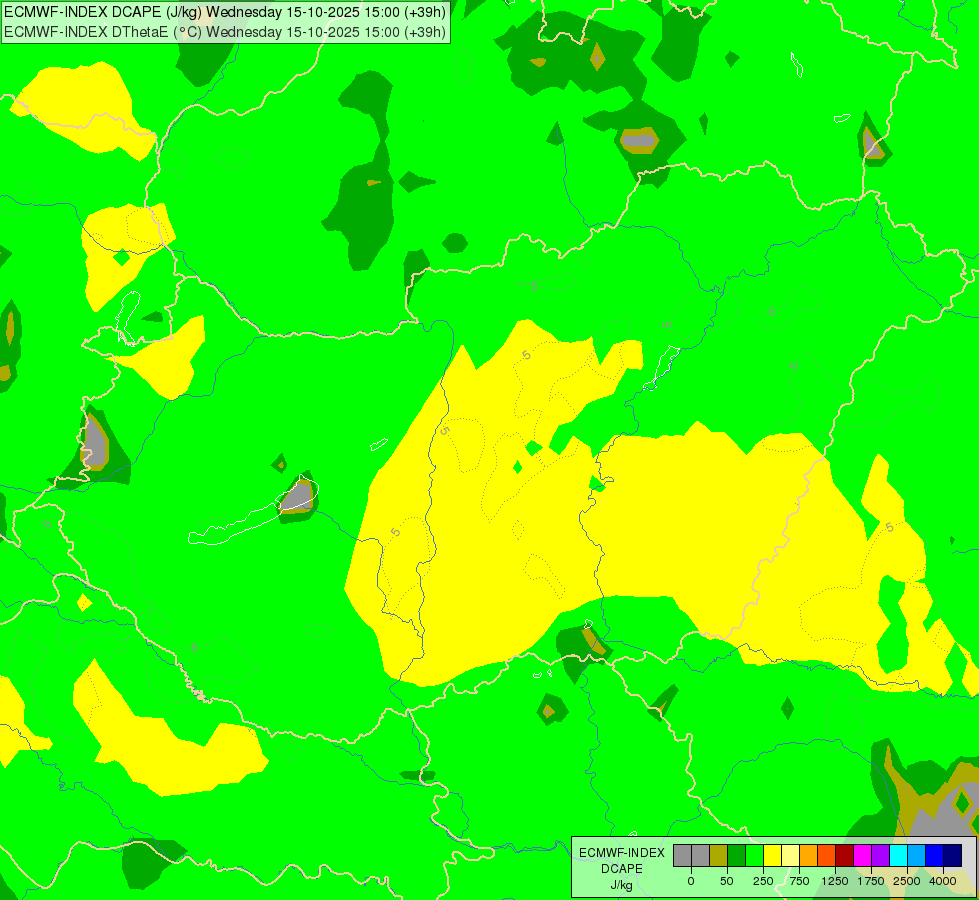979x900 pixels.
Task: Click the legend value 2500
Action: (907, 881)
